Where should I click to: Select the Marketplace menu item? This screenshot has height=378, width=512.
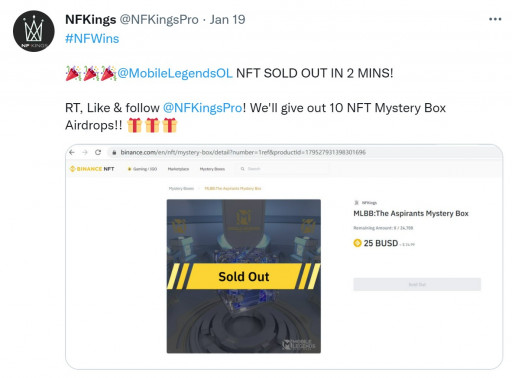click(x=178, y=169)
